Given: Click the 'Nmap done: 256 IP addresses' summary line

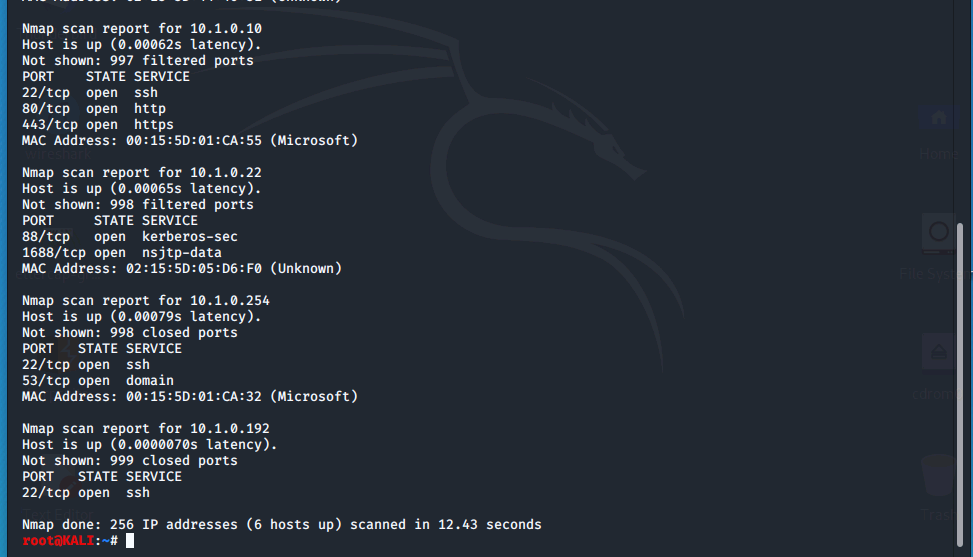Looking at the screenshot, I should [x=282, y=525].
